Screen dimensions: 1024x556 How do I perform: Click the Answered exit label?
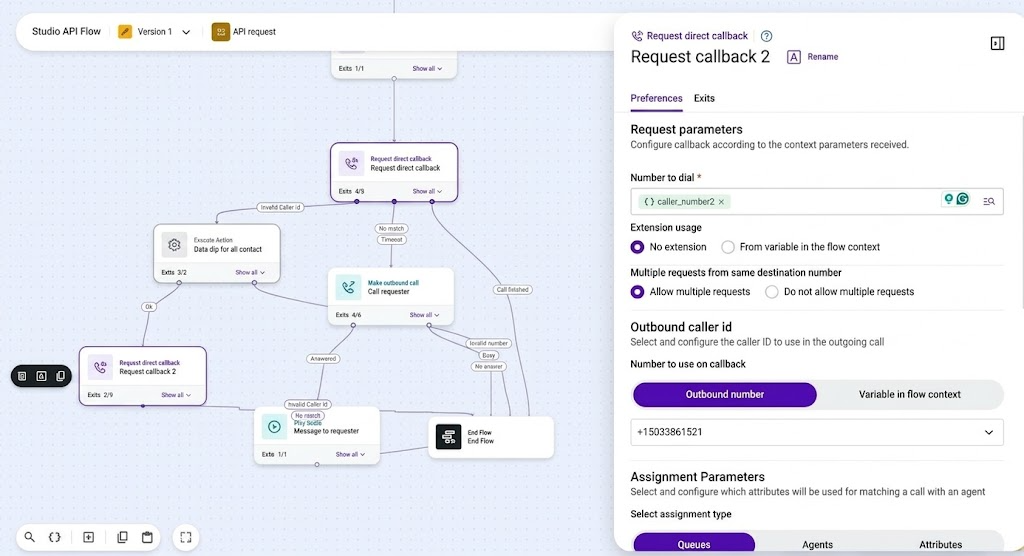[323, 359]
